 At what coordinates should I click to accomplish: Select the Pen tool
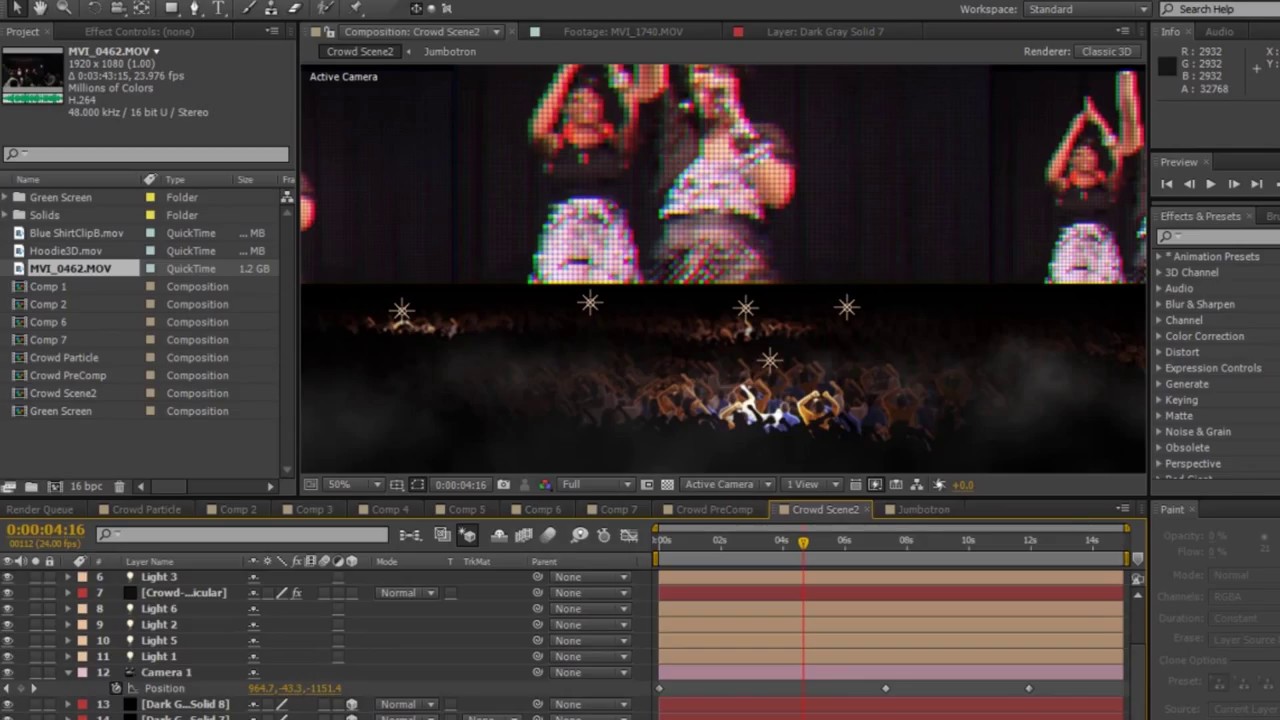(x=195, y=8)
